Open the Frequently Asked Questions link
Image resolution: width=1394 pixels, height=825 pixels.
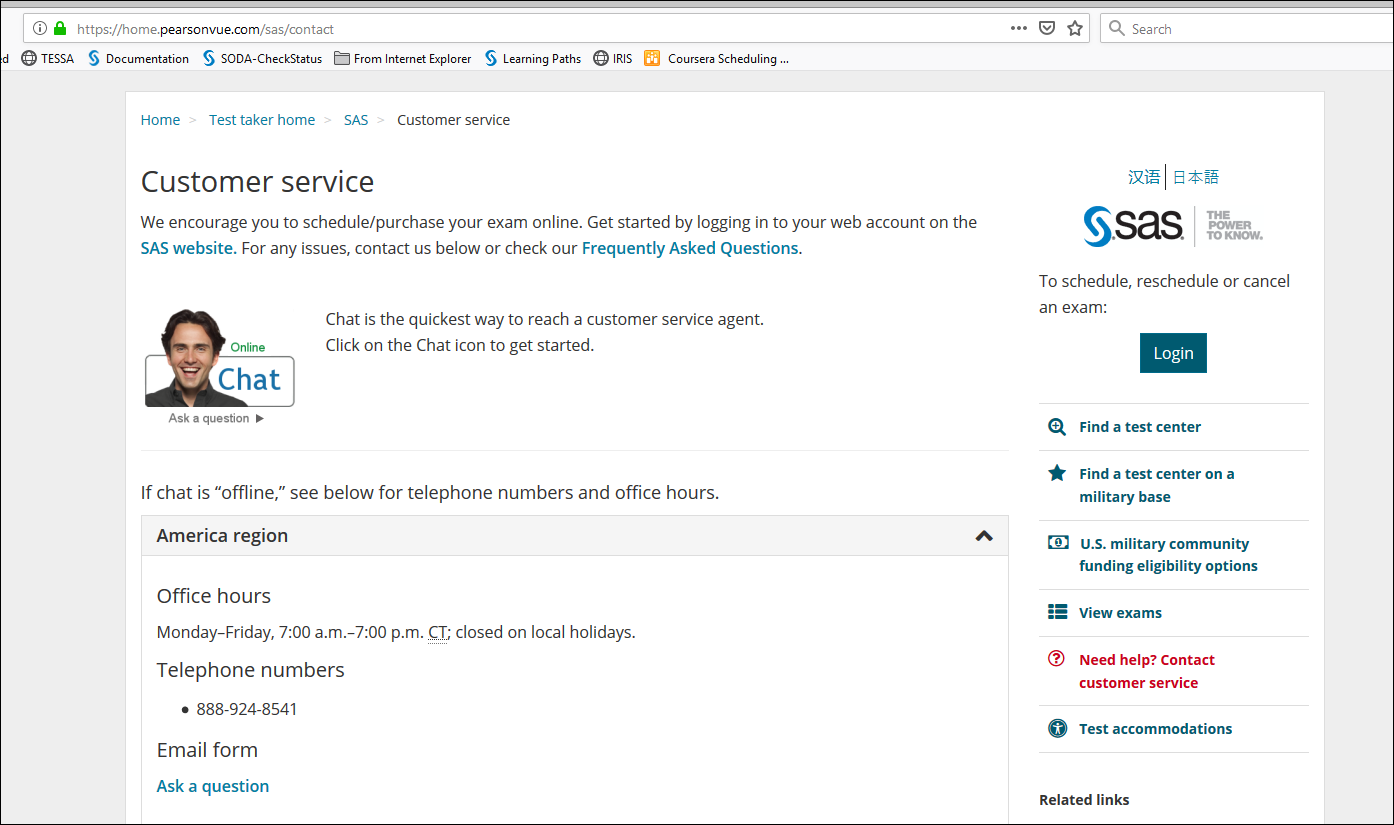689,247
